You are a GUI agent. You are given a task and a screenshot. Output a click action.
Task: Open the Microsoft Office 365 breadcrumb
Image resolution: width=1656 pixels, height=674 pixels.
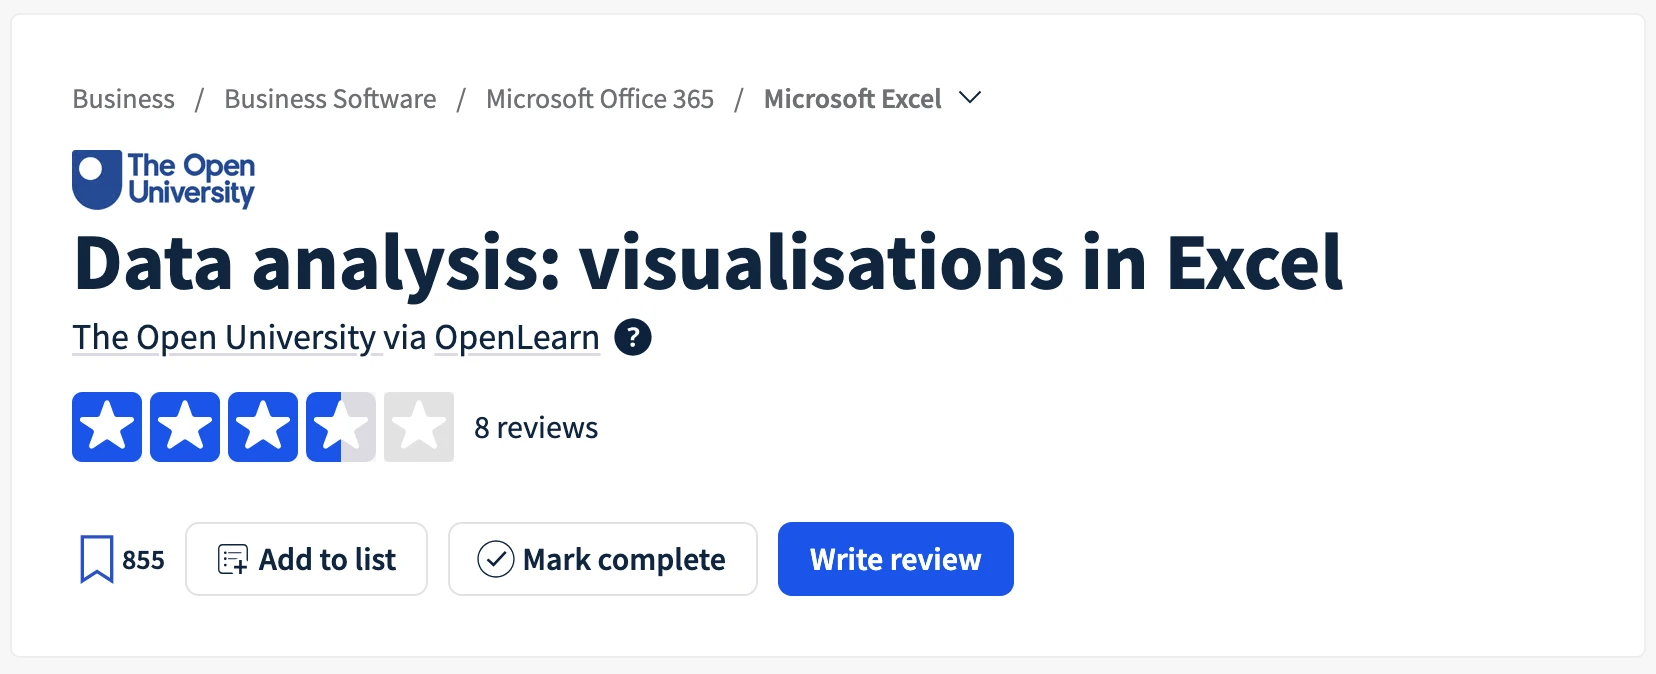pyautogui.click(x=599, y=98)
